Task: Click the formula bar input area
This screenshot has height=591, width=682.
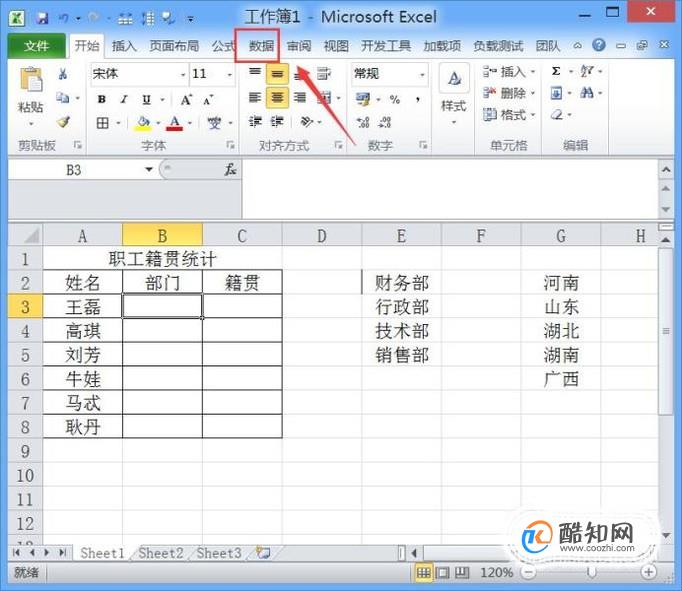Action: tap(449, 189)
